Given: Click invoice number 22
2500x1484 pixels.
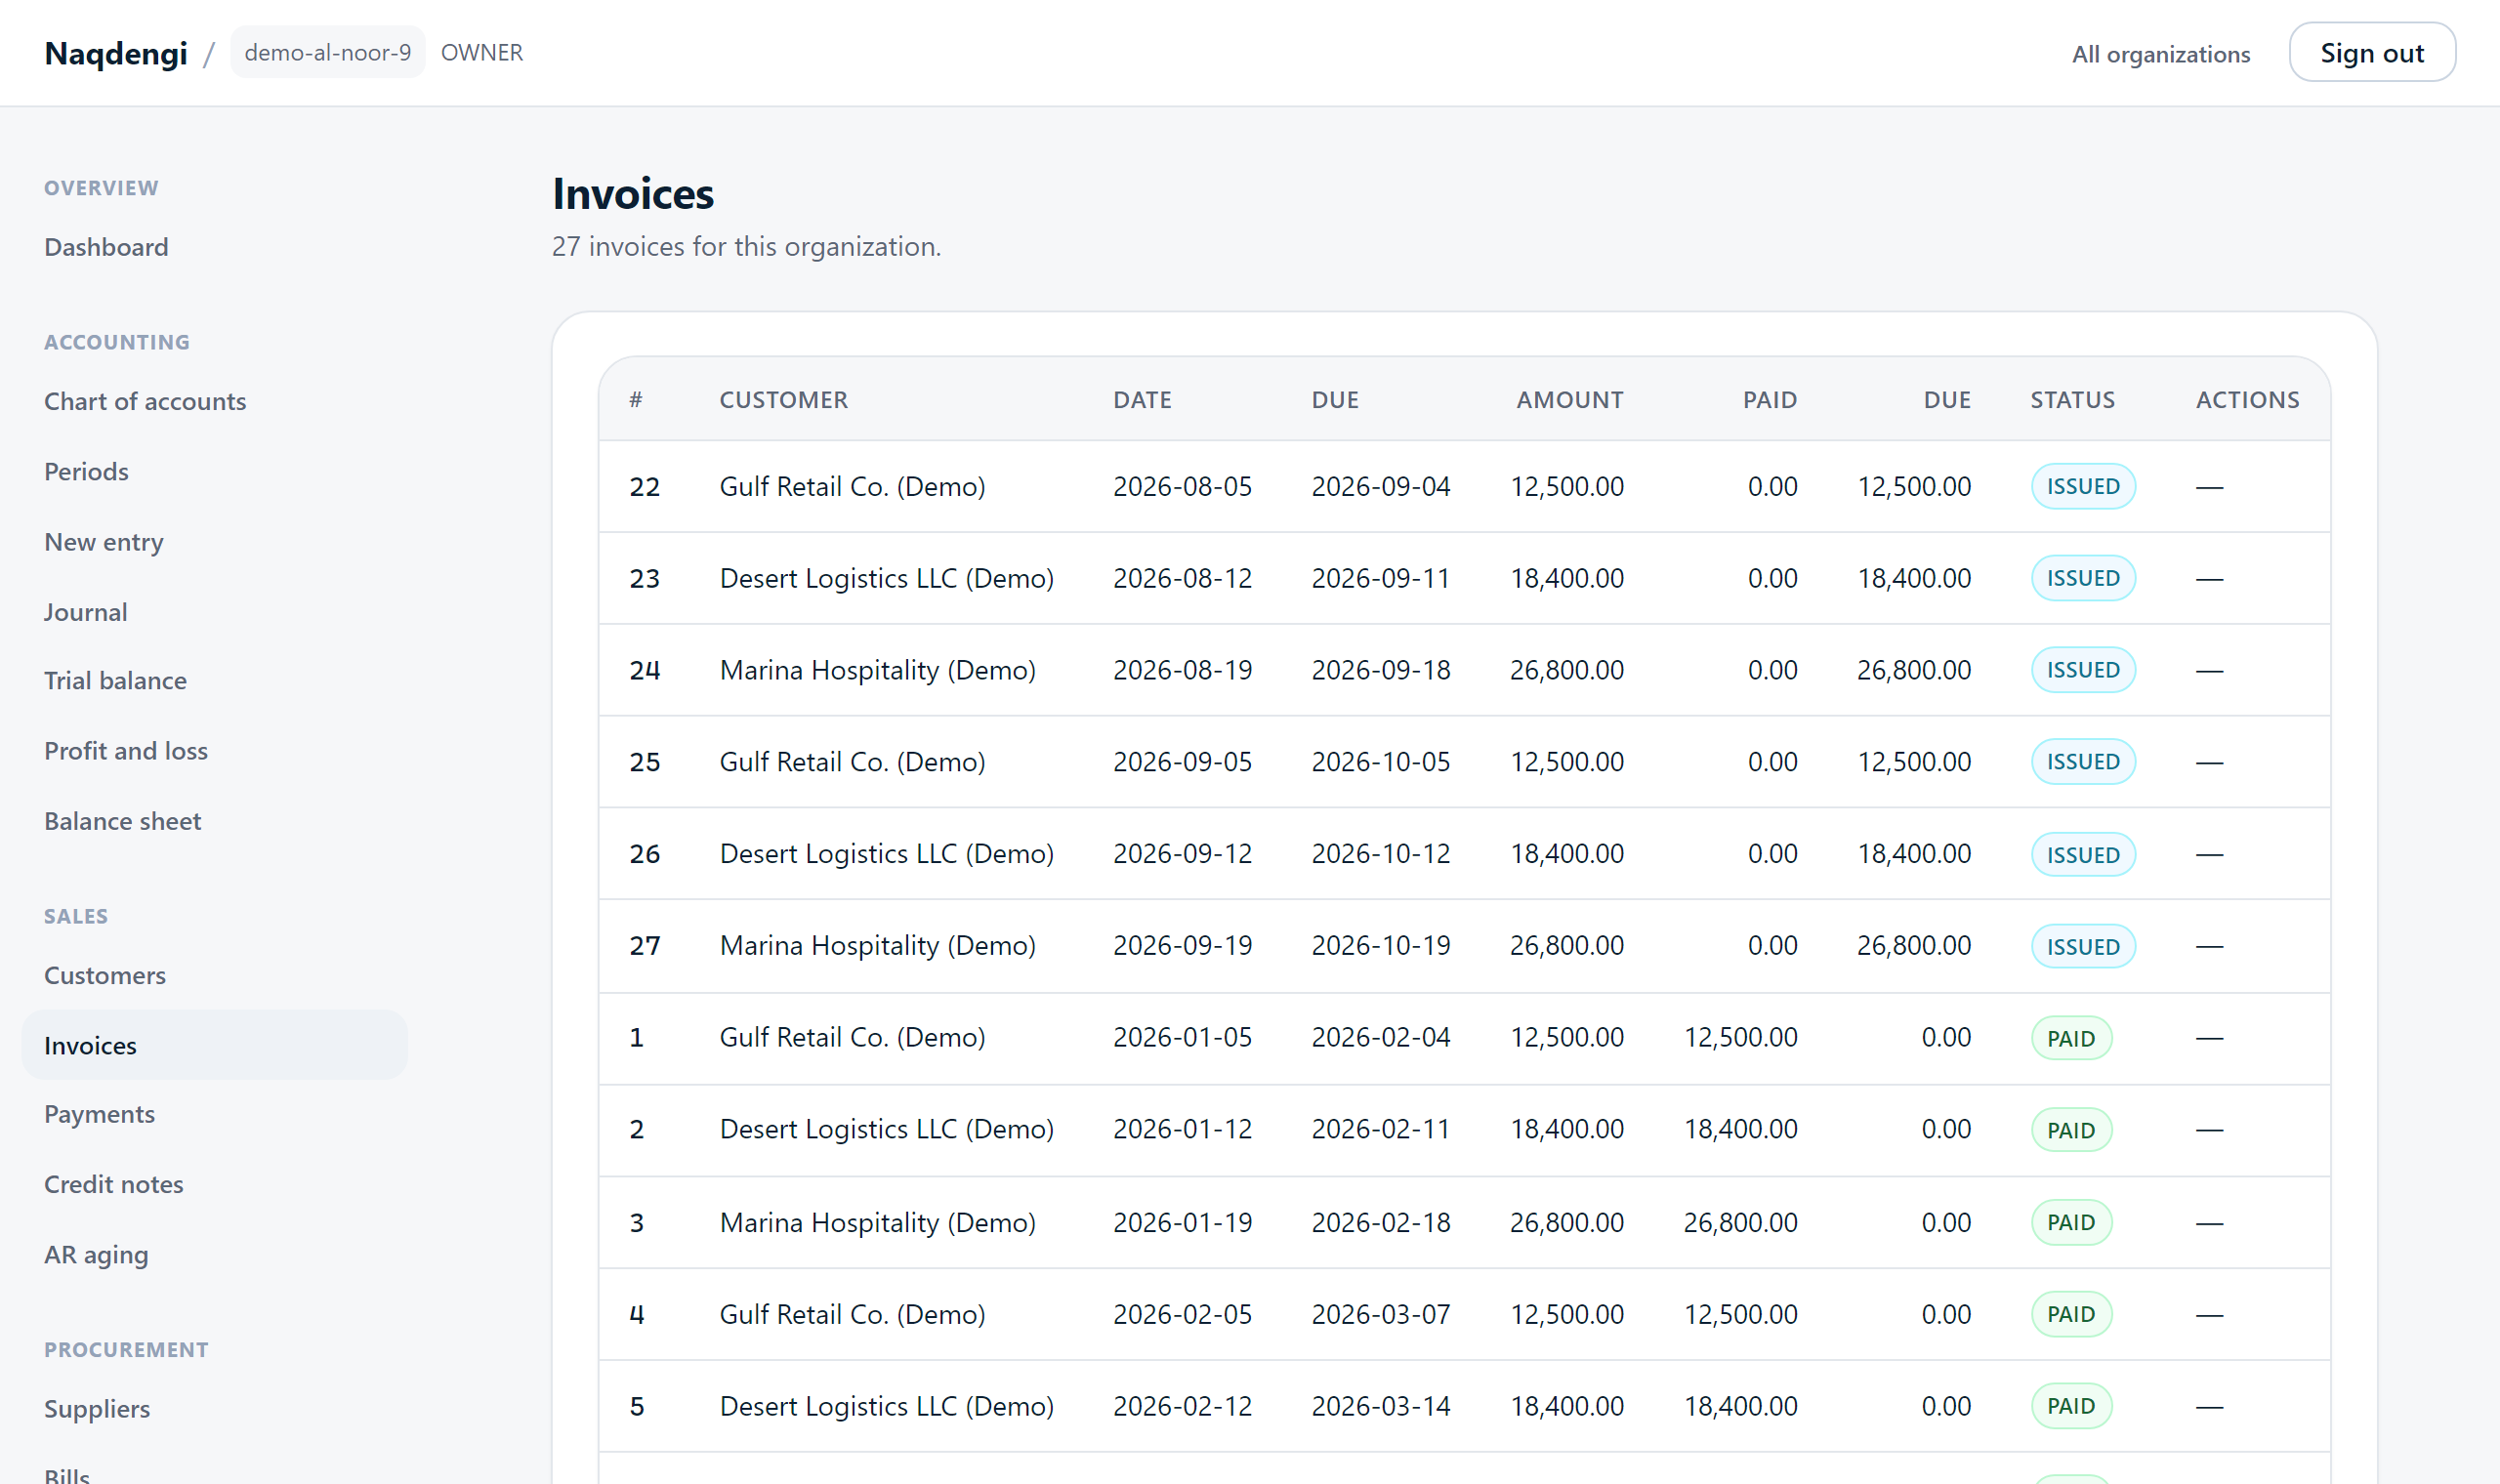Looking at the screenshot, I should 644,486.
